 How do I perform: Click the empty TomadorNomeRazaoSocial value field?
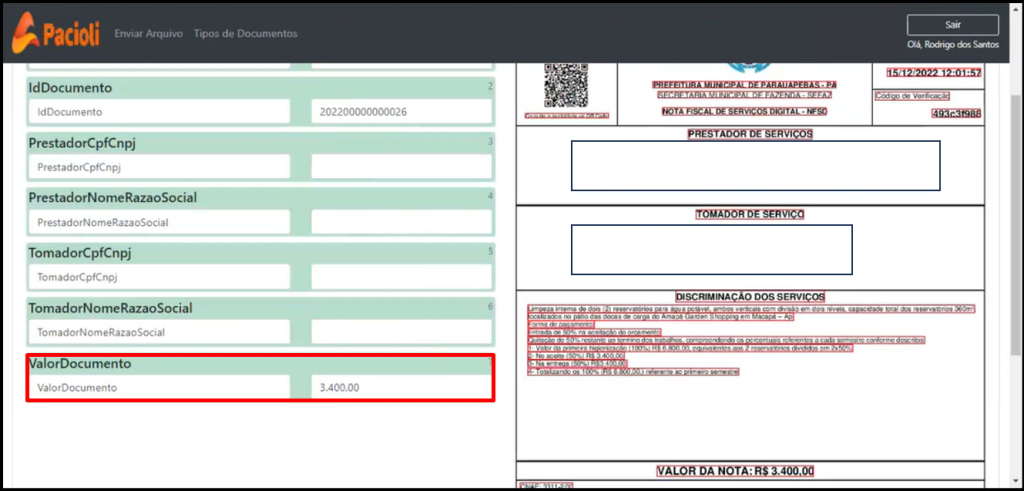coord(402,332)
